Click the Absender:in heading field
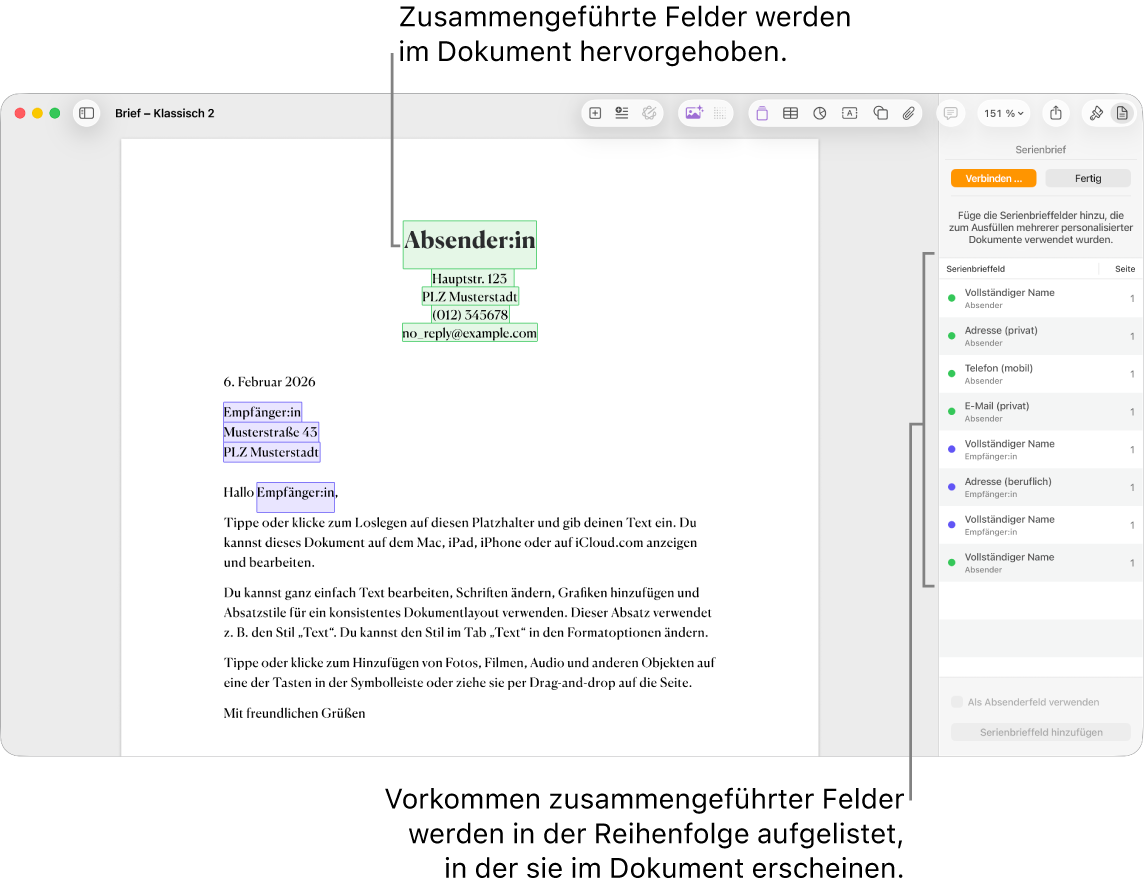This screenshot has width=1144, height=891. pyautogui.click(x=470, y=244)
